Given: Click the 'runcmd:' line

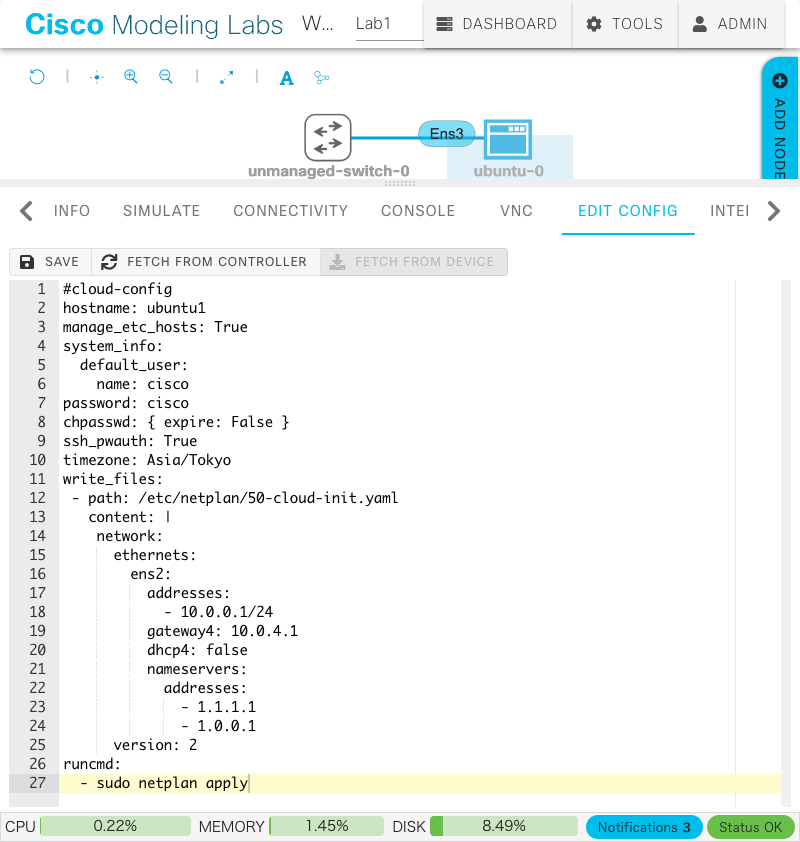Looking at the screenshot, I should [92, 764].
